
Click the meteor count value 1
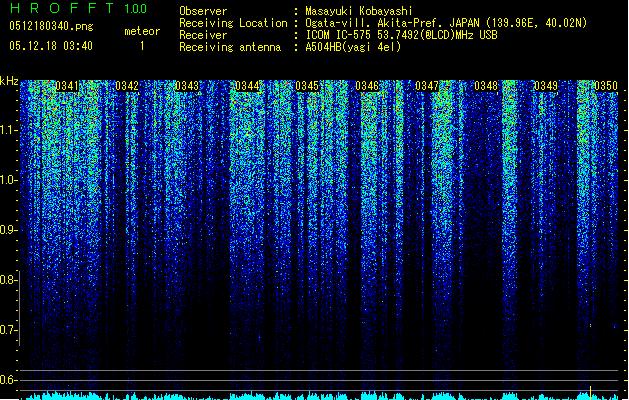click(142, 46)
